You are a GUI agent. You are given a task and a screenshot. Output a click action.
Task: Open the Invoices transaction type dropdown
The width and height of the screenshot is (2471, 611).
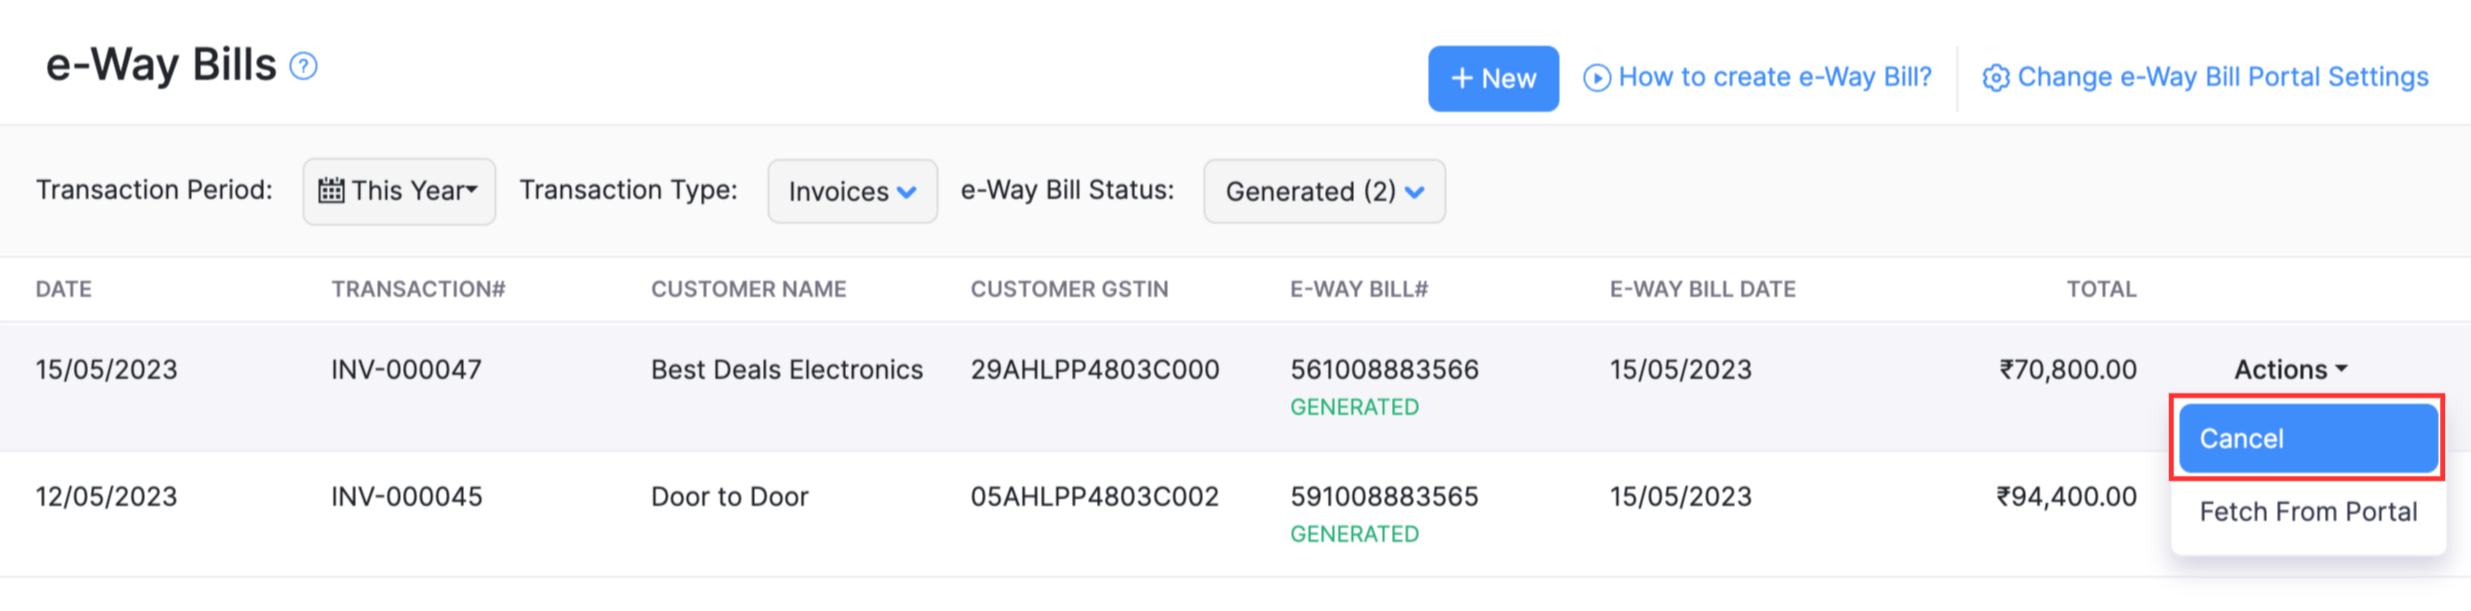(851, 191)
